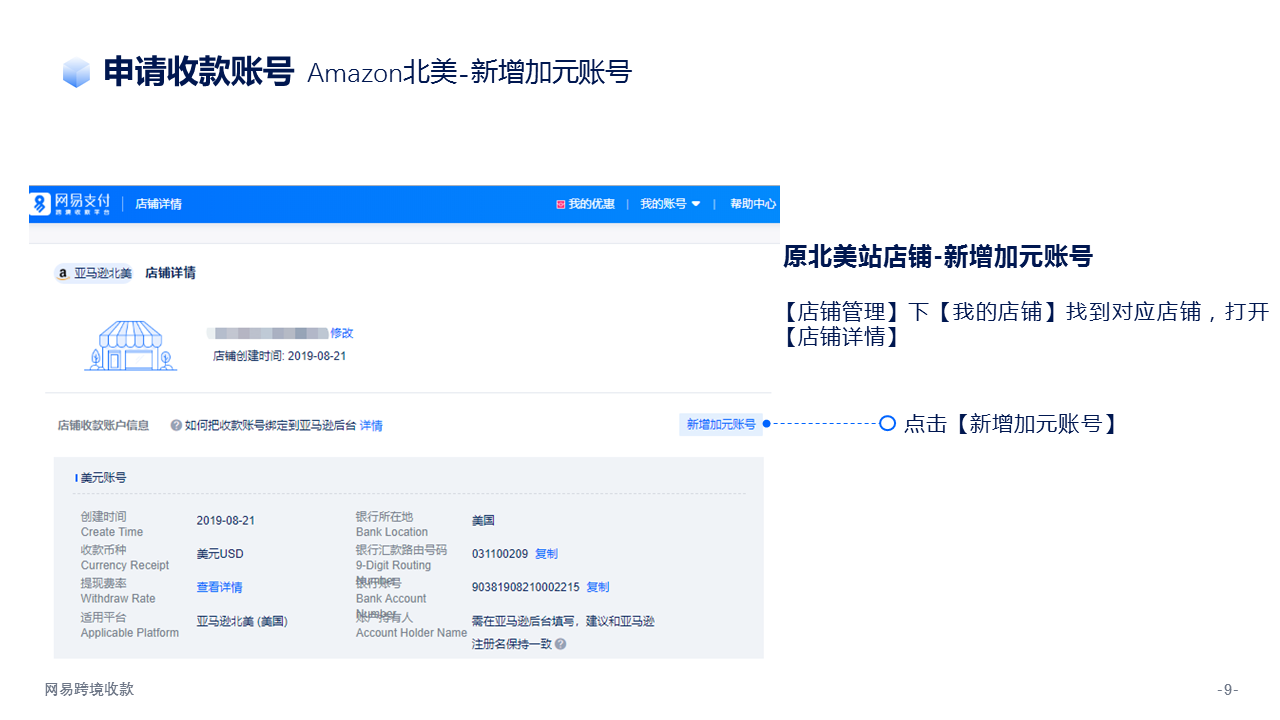Viewport: 1280px width, 720px height.
Task: Click the 亚马逊北美 (美国) platform value
Action: (242, 621)
